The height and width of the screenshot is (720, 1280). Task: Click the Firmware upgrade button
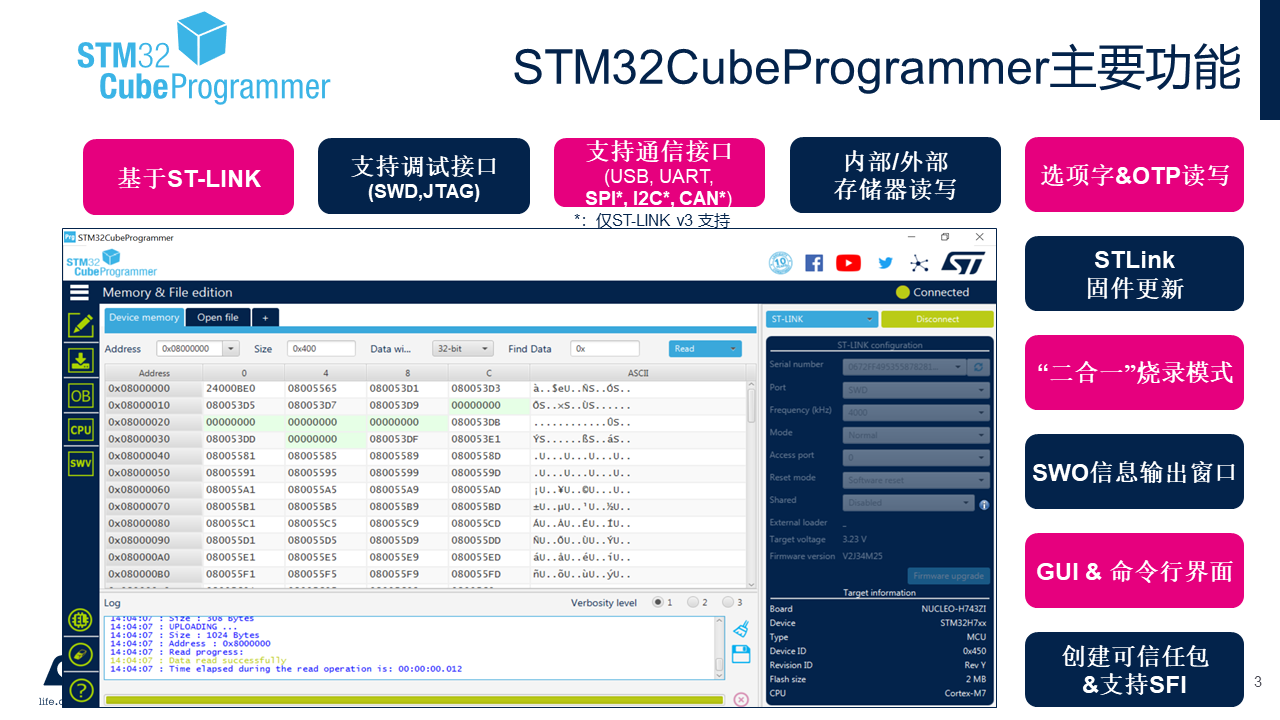coord(948,576)
